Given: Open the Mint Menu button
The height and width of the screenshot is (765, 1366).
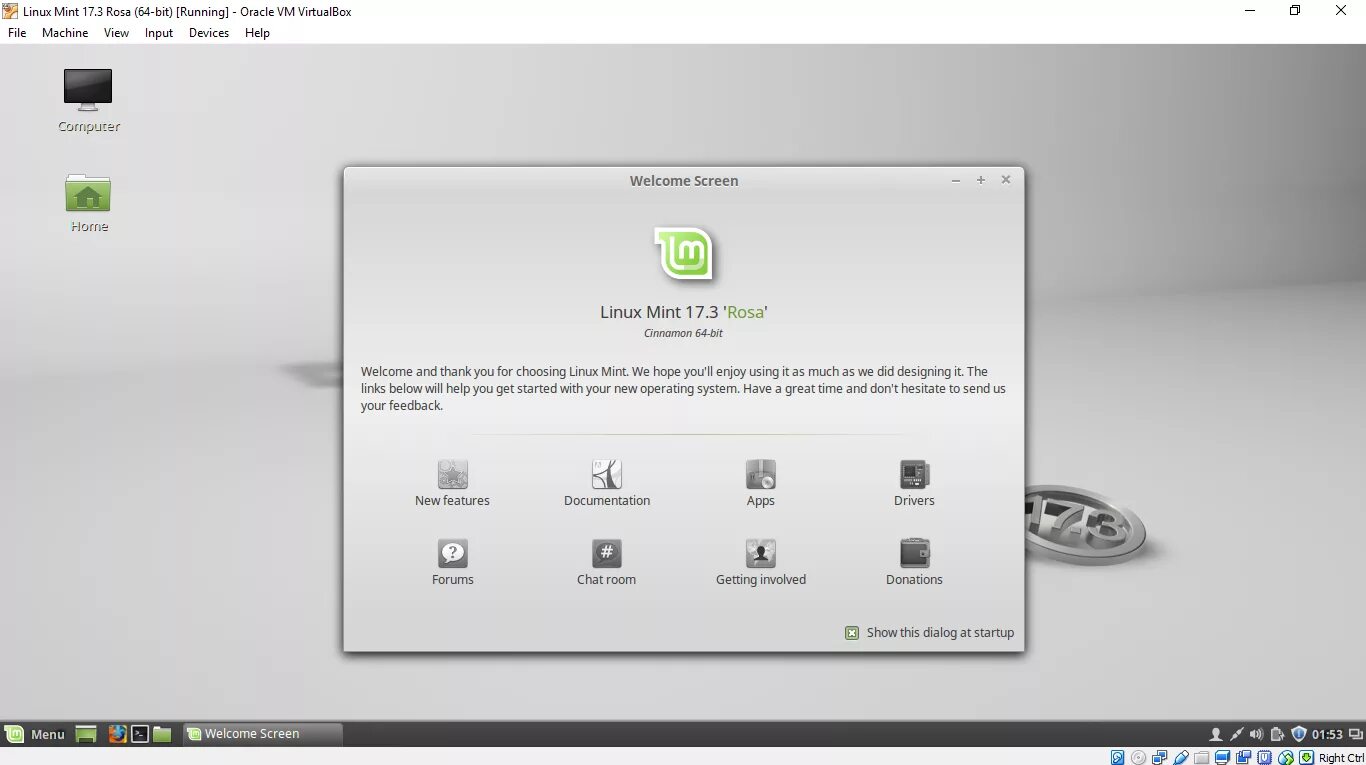Looking at the screenshot, I should coord(35,734).
